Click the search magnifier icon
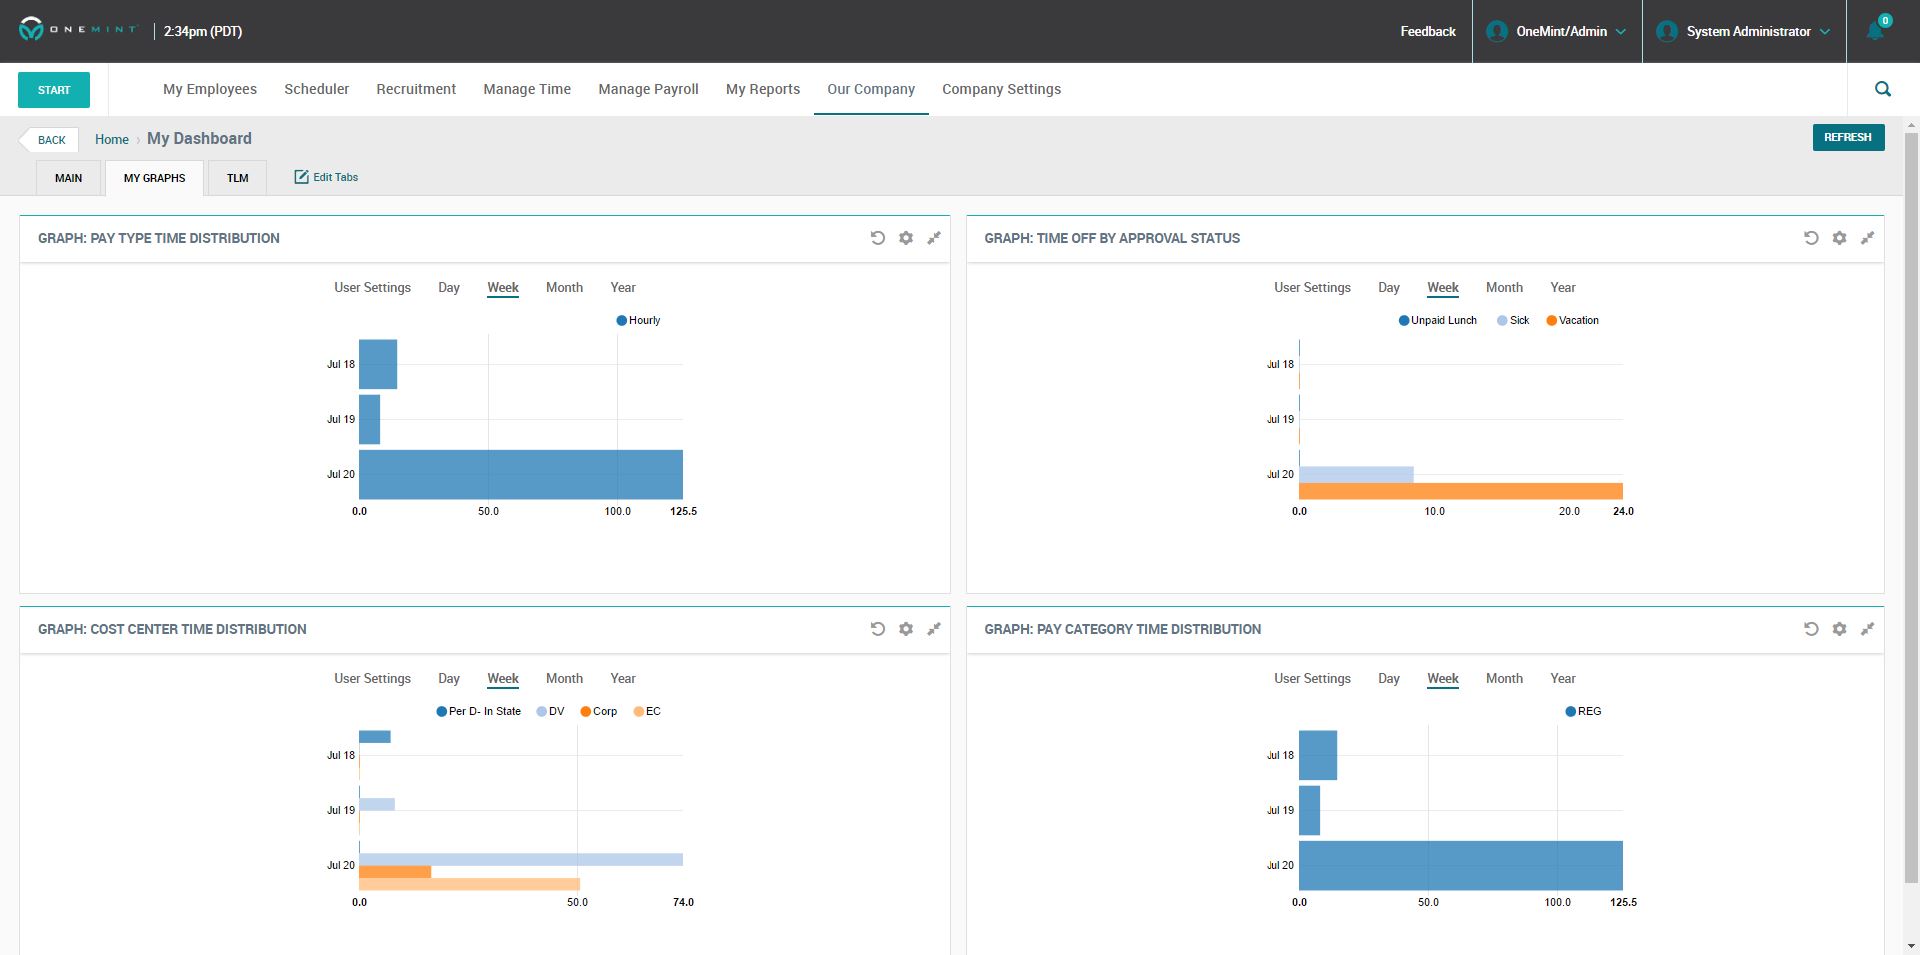Viewport: 1920px width, 955px height. [1882, 89]
